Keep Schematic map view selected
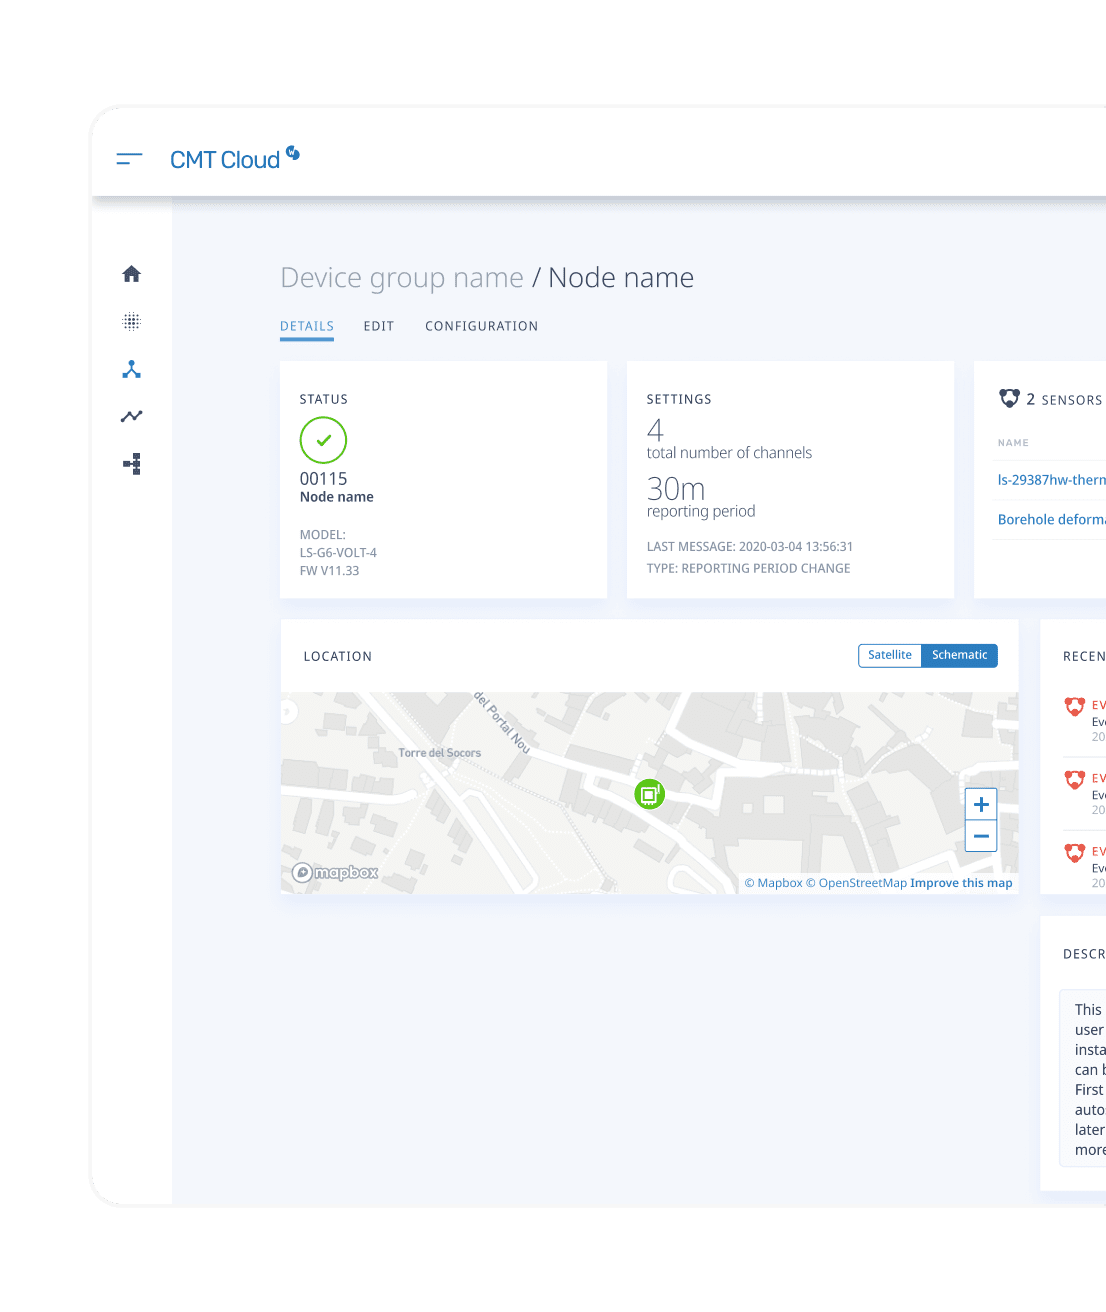This screenshot has width=1106, height=1312. pos(959,655)
